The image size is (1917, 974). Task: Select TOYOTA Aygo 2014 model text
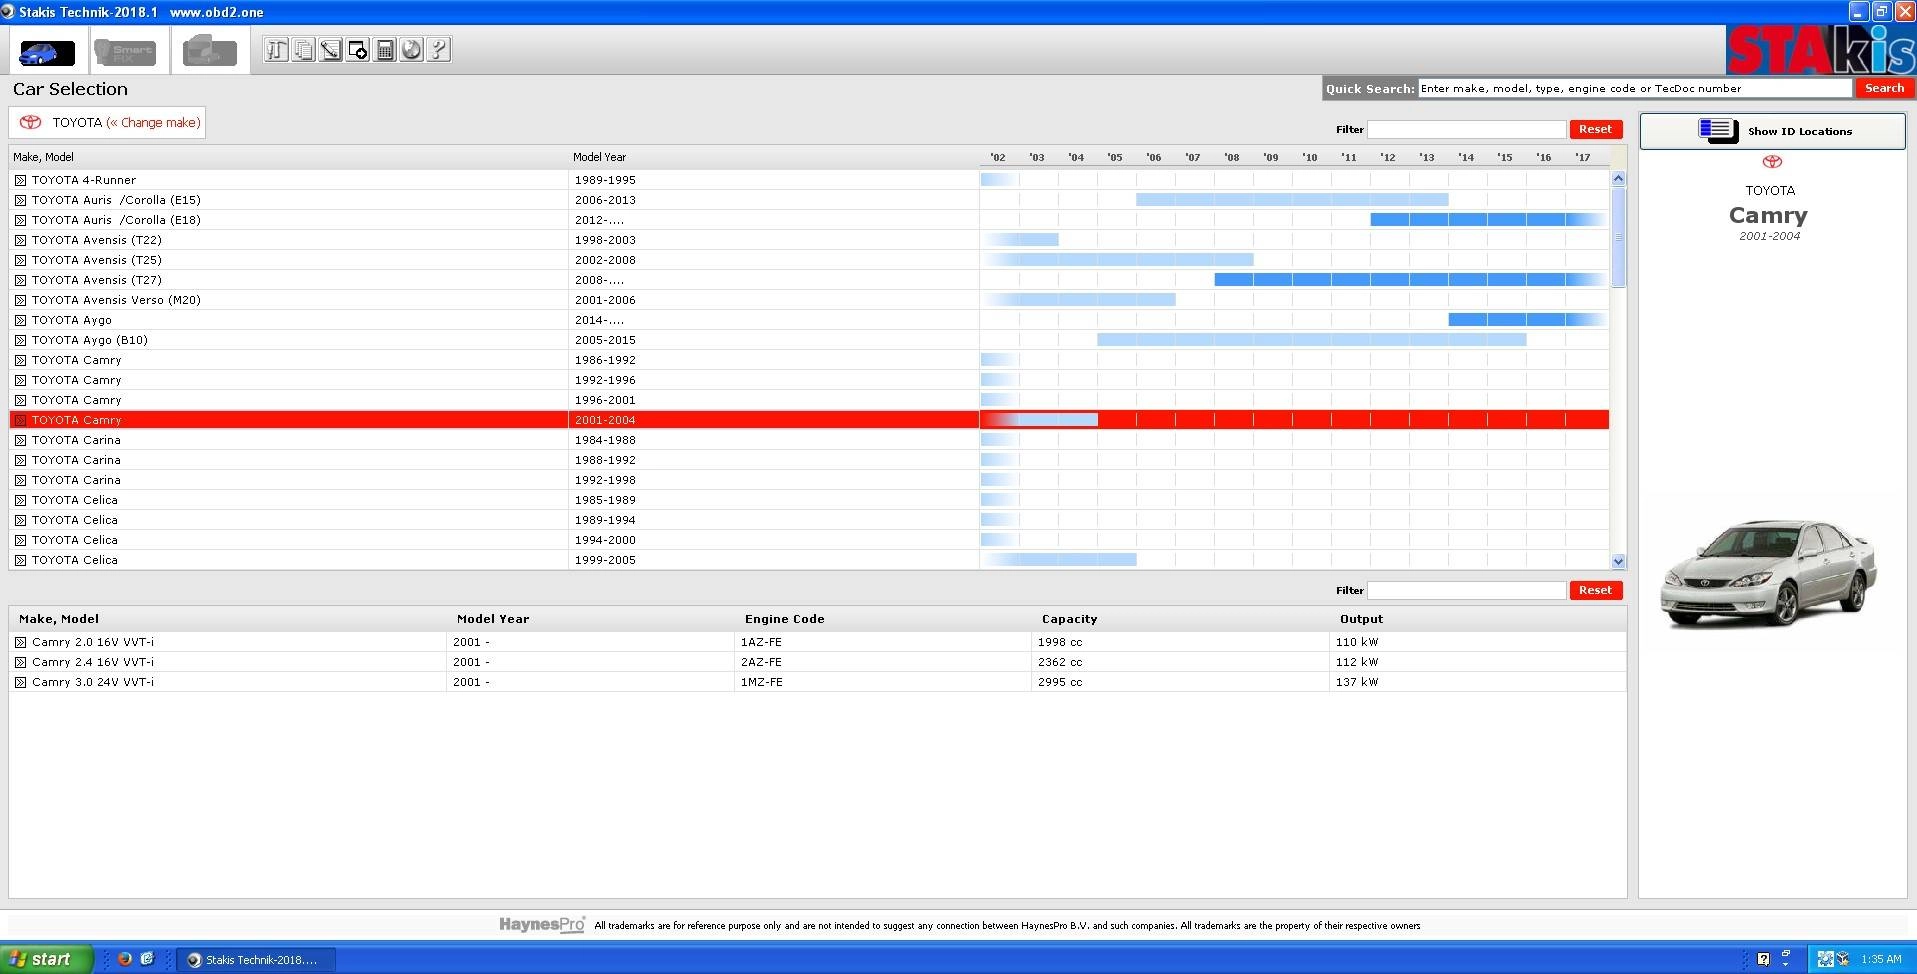[x=72, y=320]
